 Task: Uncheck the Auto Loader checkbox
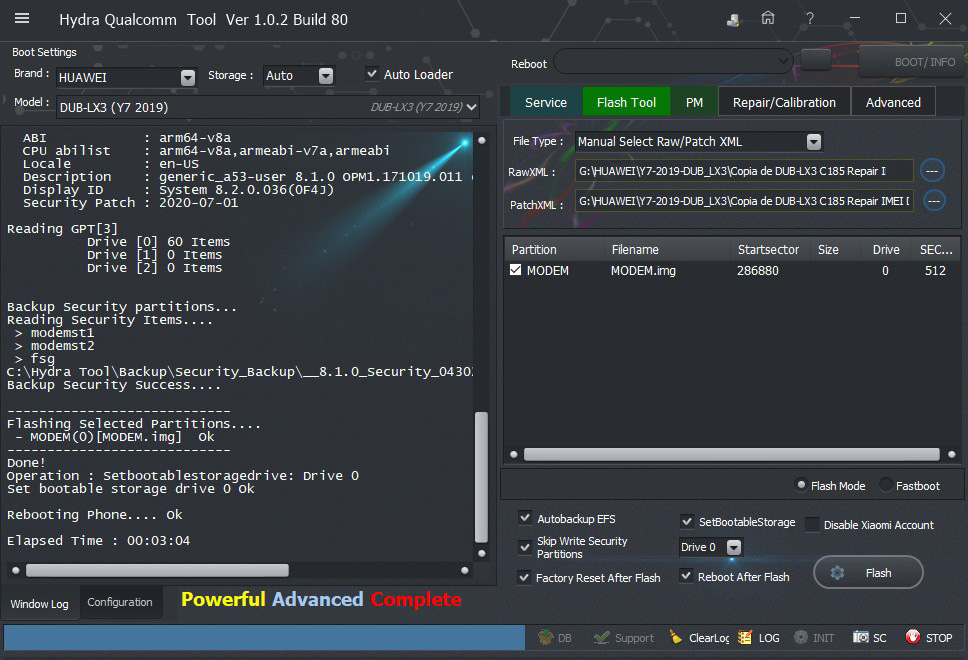click(372, 74)
